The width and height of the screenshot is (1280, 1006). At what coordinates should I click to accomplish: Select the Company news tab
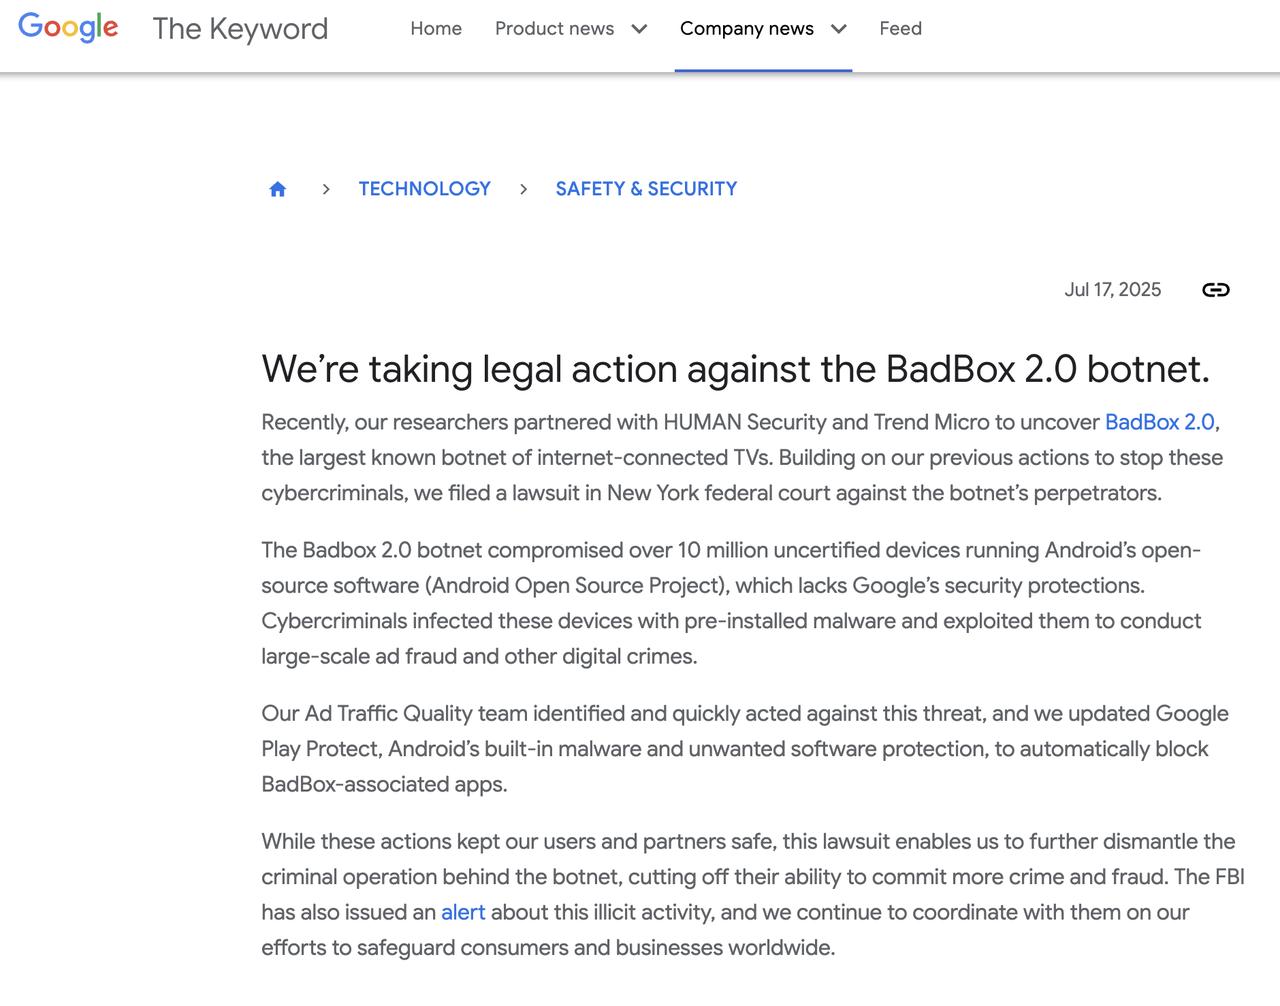click(747, 29)
